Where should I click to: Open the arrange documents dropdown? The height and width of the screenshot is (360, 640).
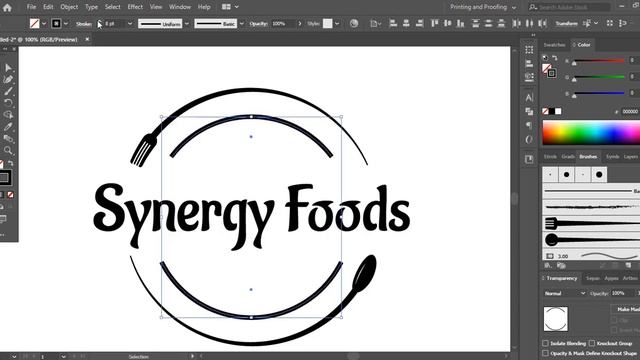pyautogui.click(x=230, y=7)
